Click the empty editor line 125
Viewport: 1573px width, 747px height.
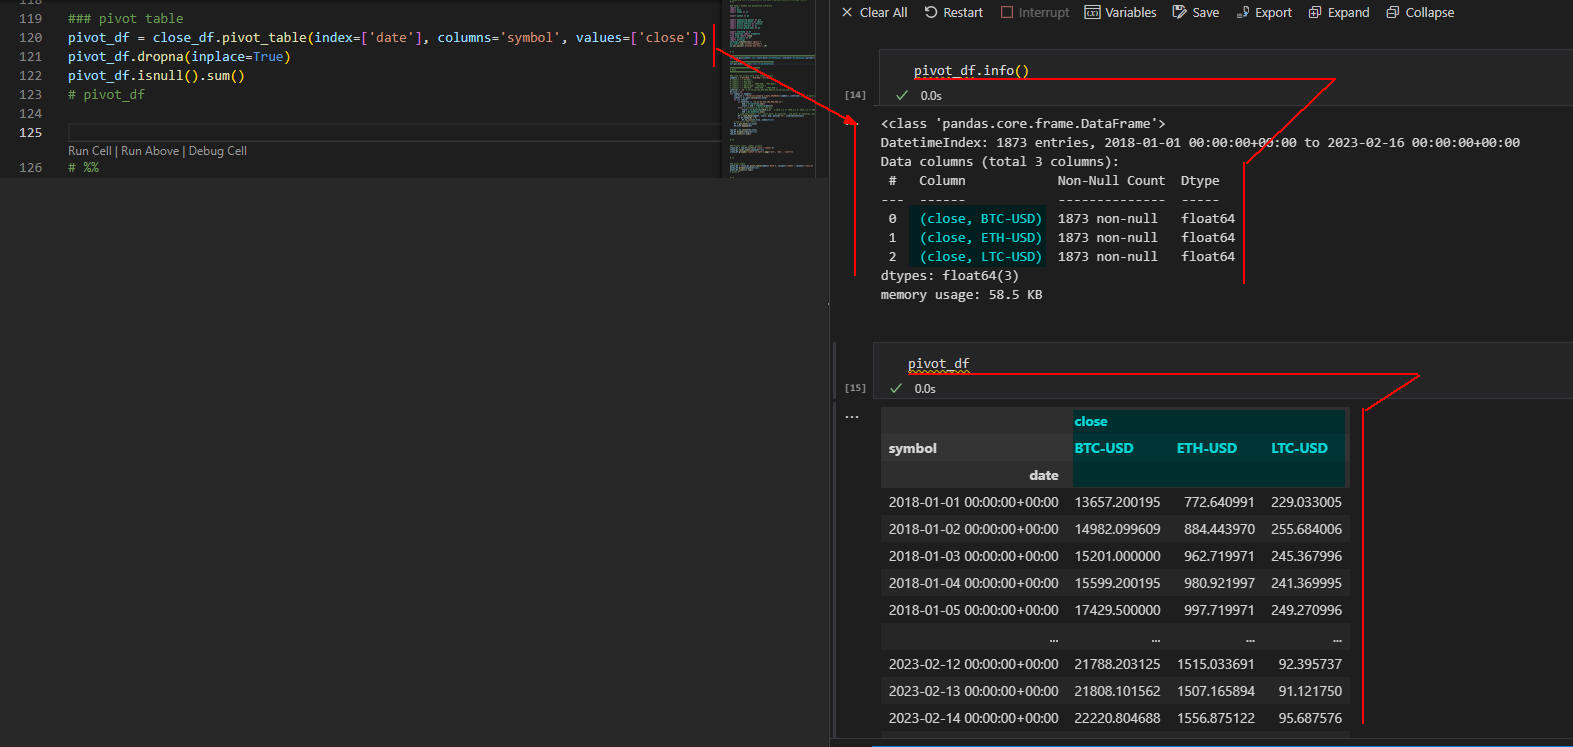point(392,132)
